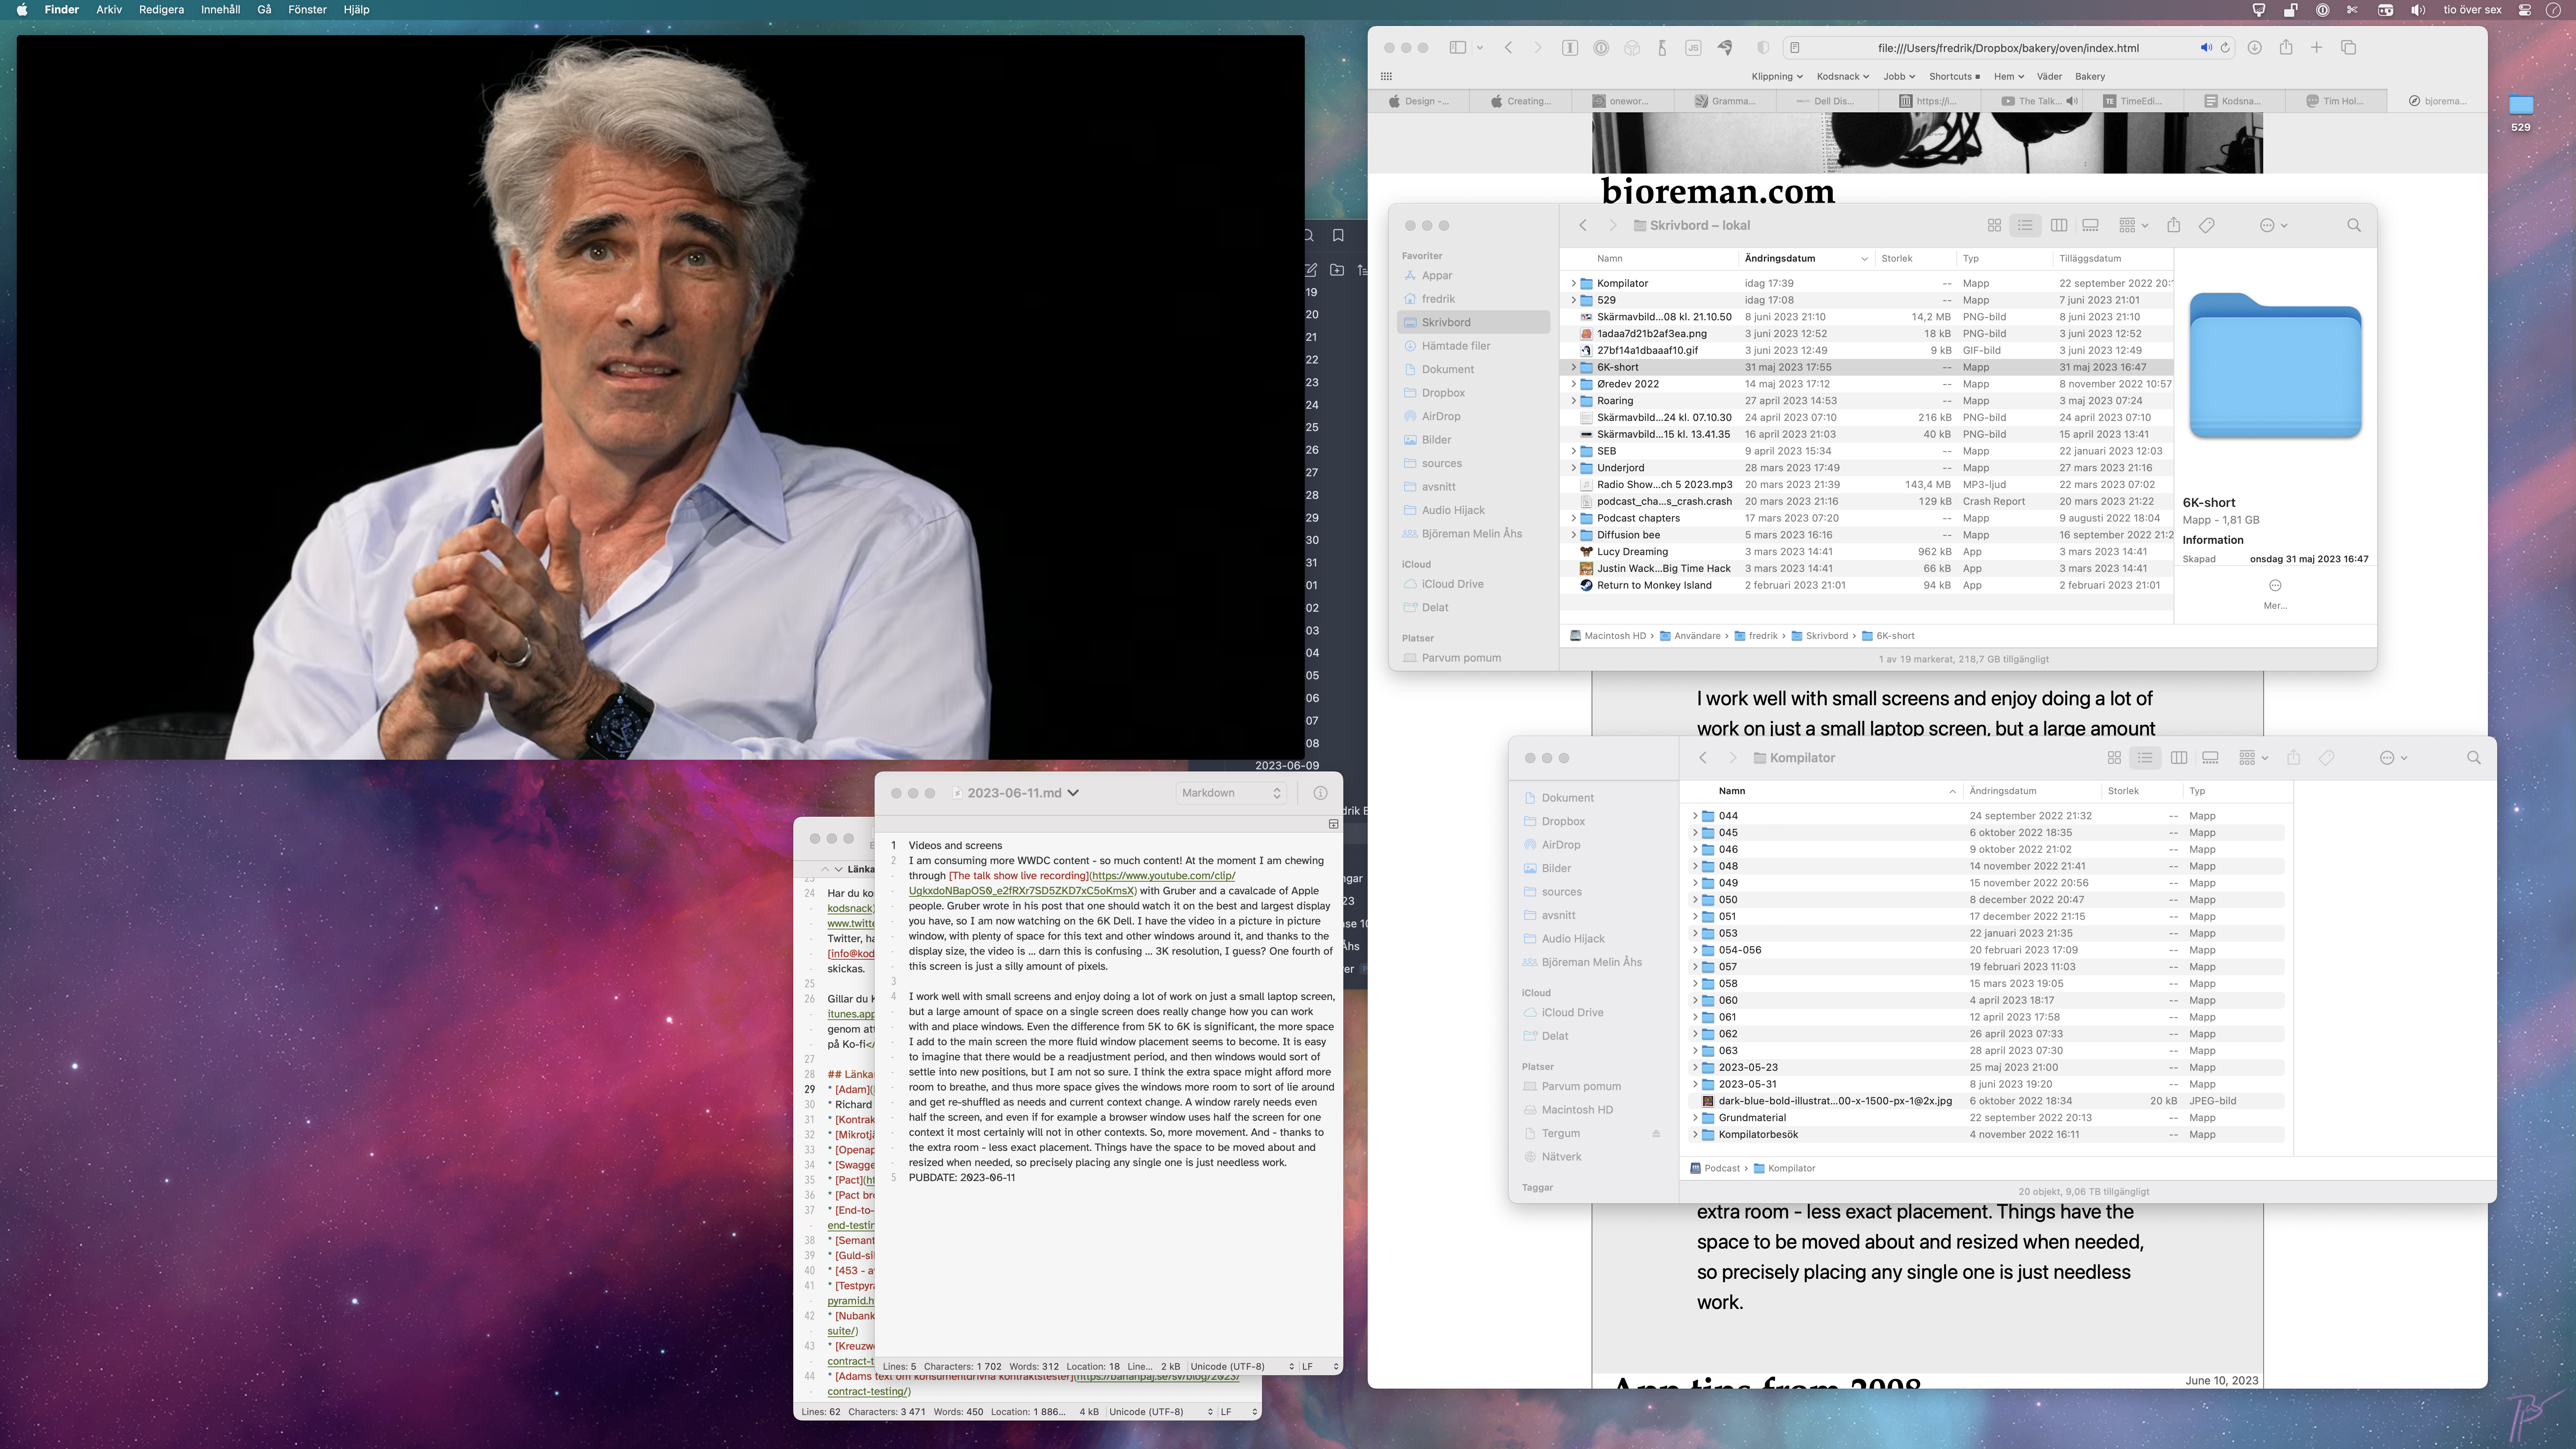The image size is (2576, 1449).
Task: Toggle Safari sidebar visibility
Action: click(1458, 48)
